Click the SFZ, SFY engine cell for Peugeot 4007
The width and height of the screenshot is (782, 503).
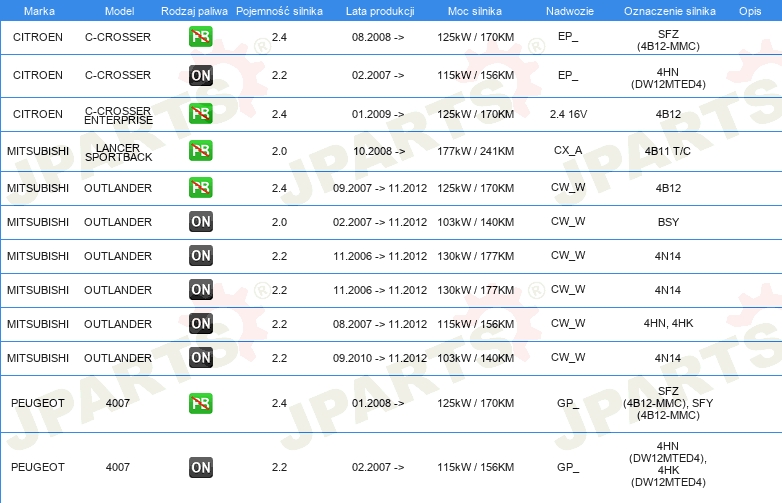tap(668, 403)
